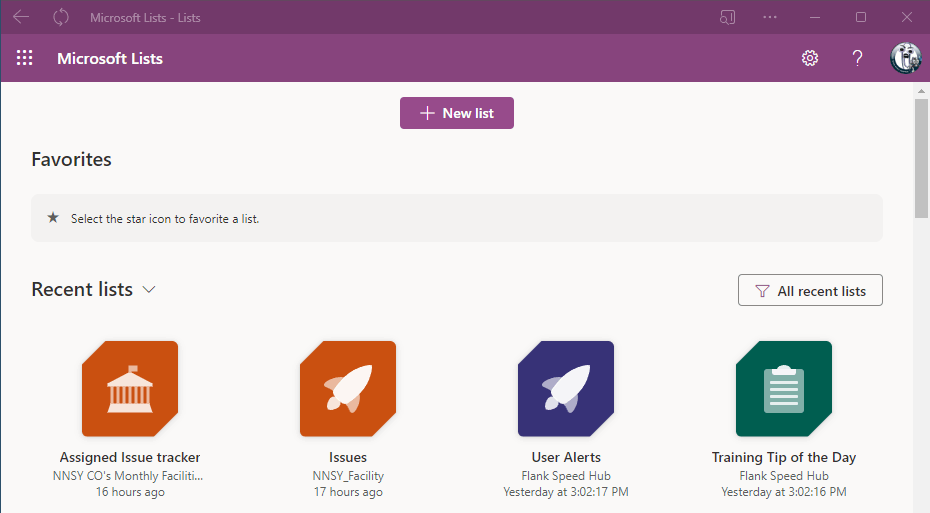The width and height of the screenshot is (930, 513).
Task: Go back with the back arrow
Action: click(x=21, y=17)
